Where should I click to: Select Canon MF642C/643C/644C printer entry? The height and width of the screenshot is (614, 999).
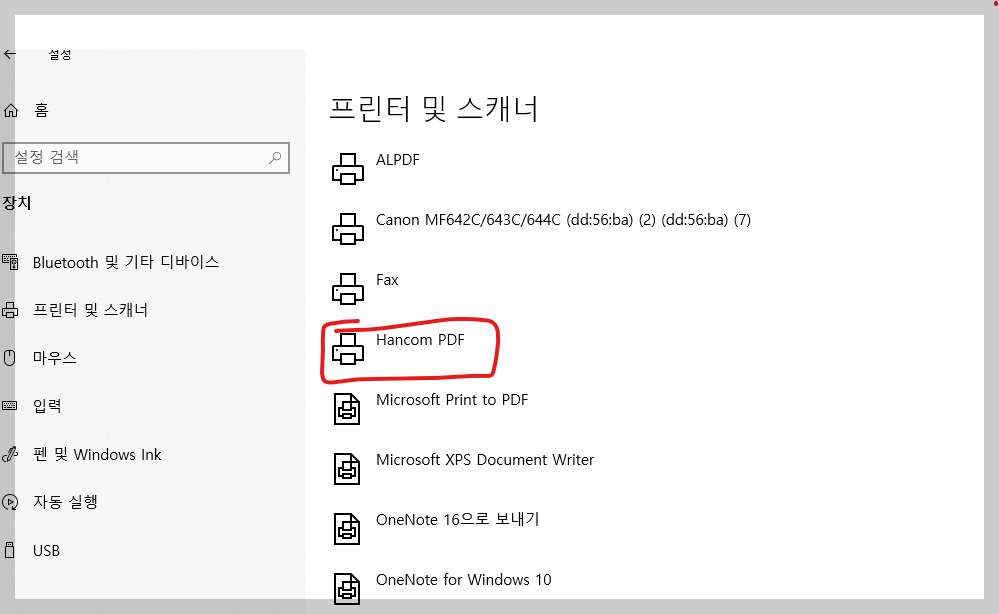click(x=563, y=220)
